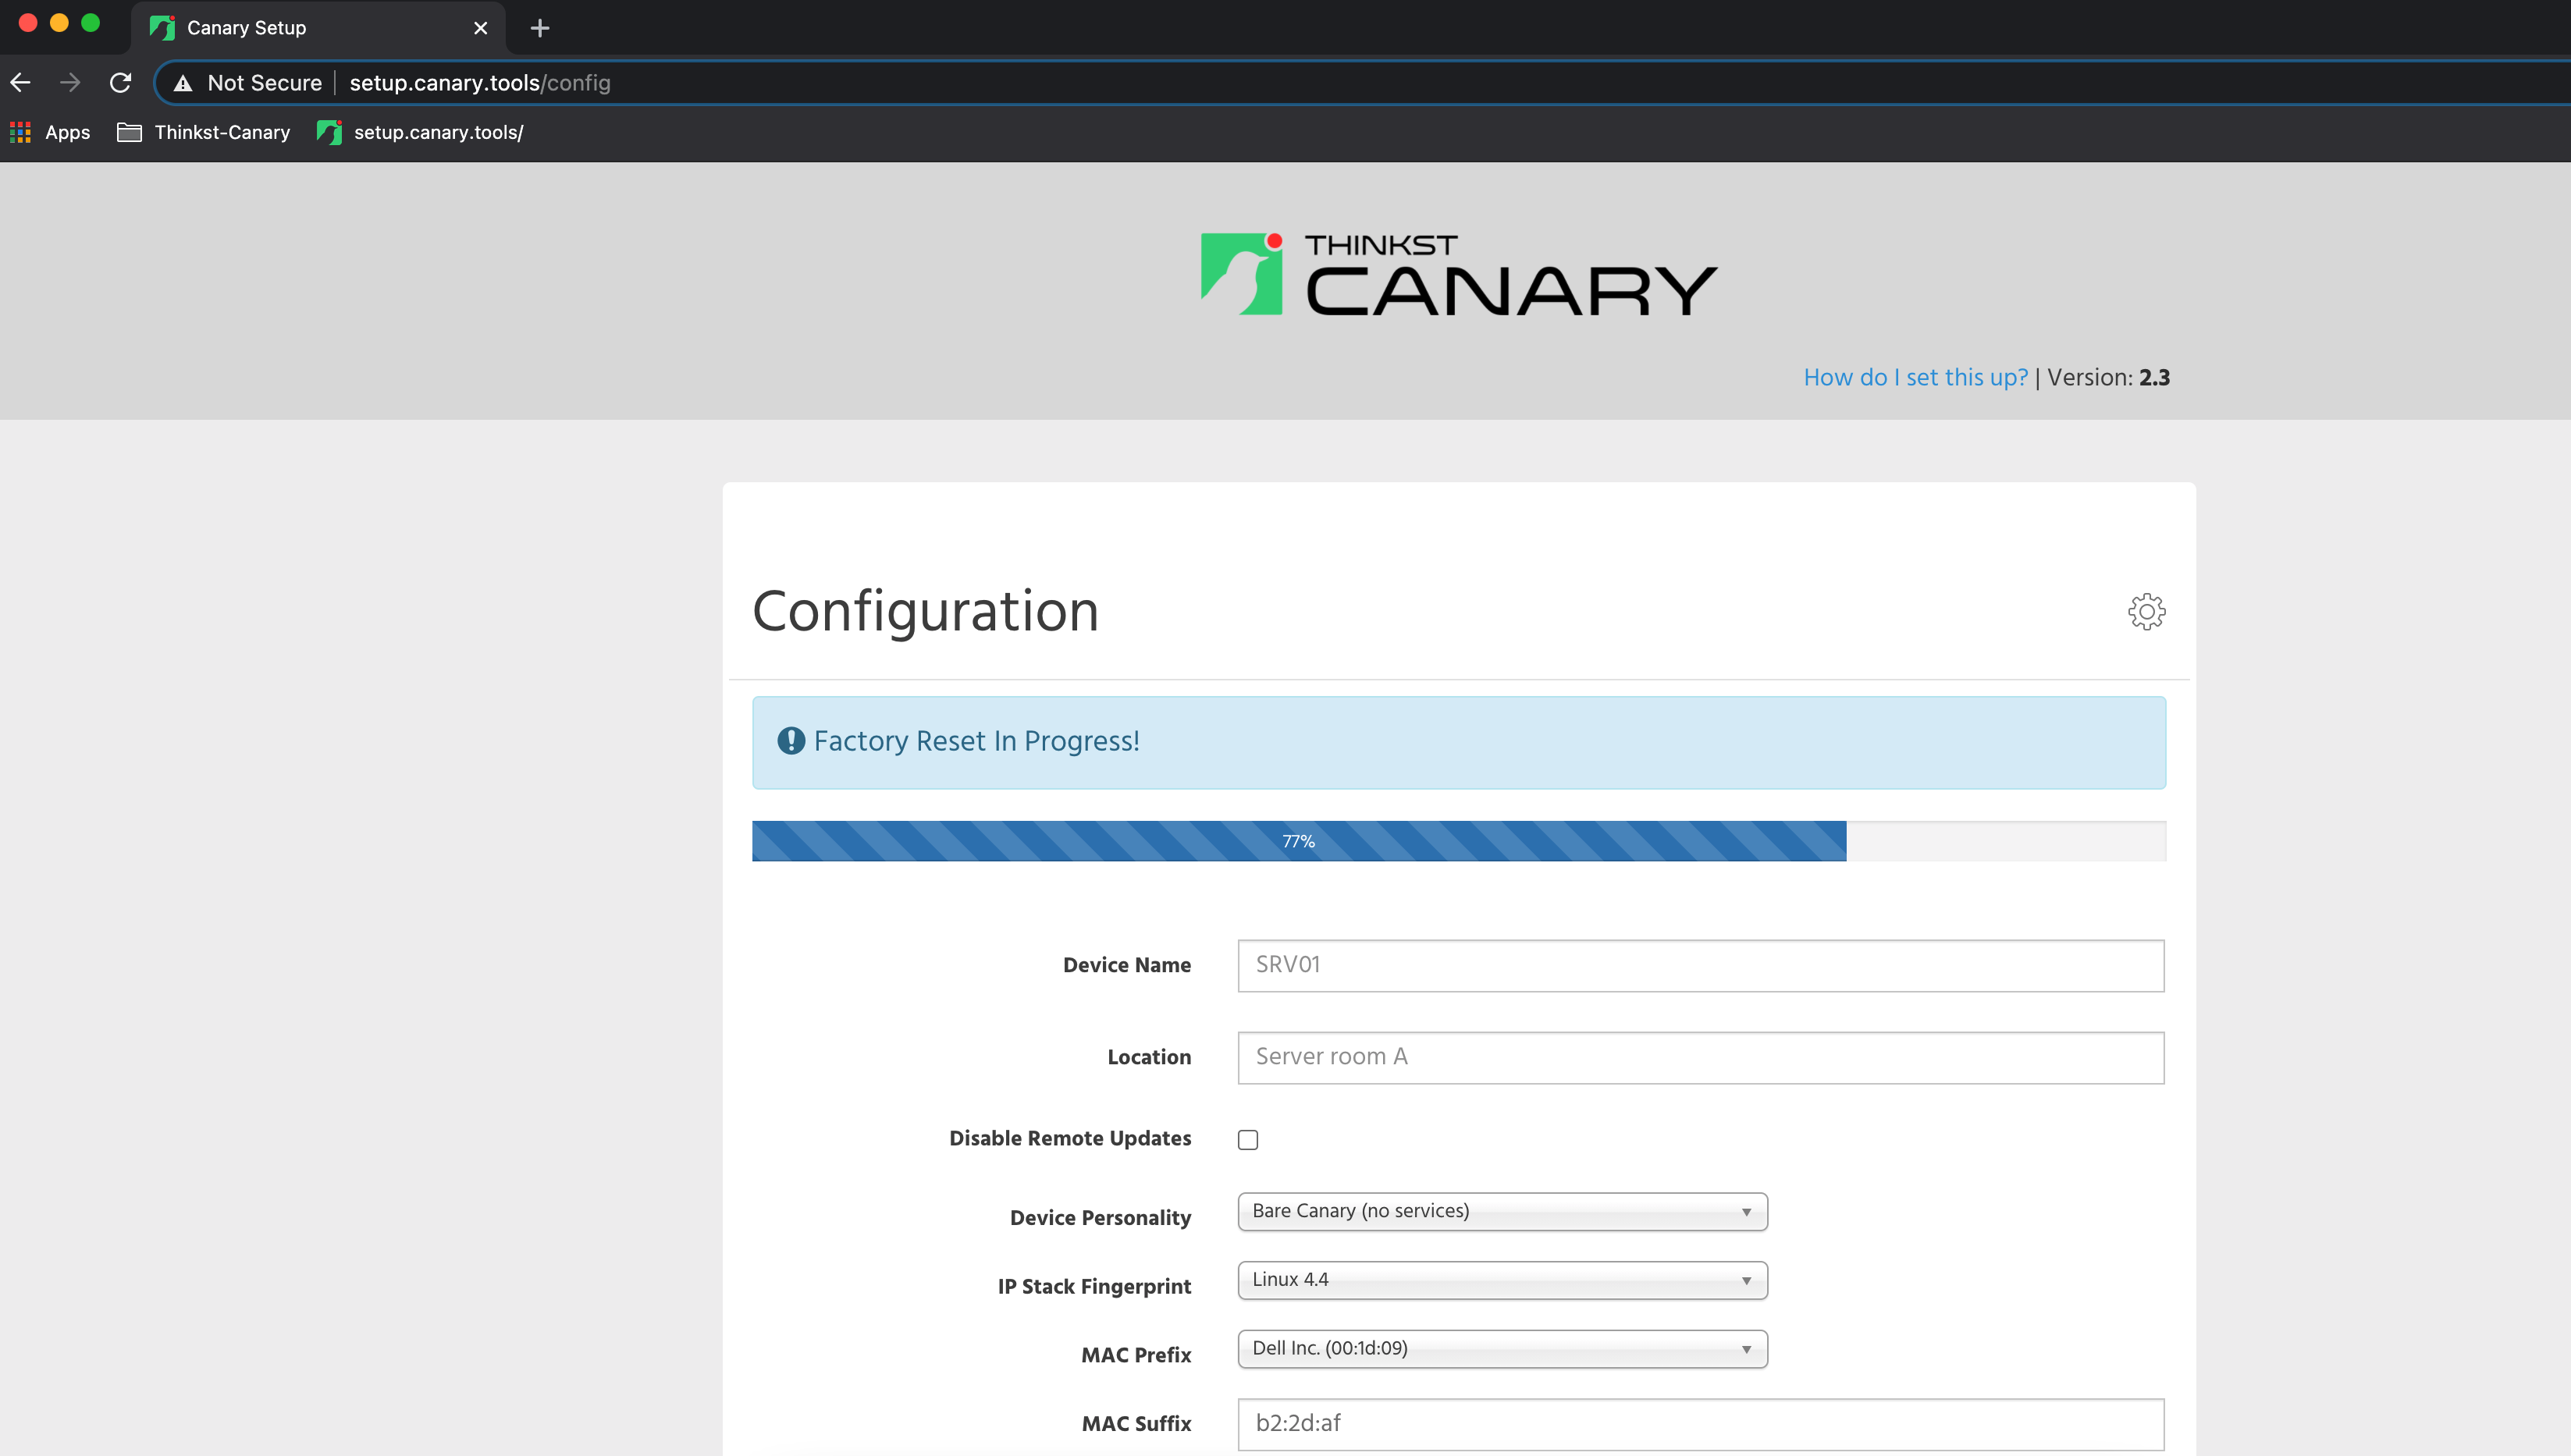Open the Device Personality dropdown
The height and width of the screenshot is (1456, 2571).
click(x=1502, y=1211)
